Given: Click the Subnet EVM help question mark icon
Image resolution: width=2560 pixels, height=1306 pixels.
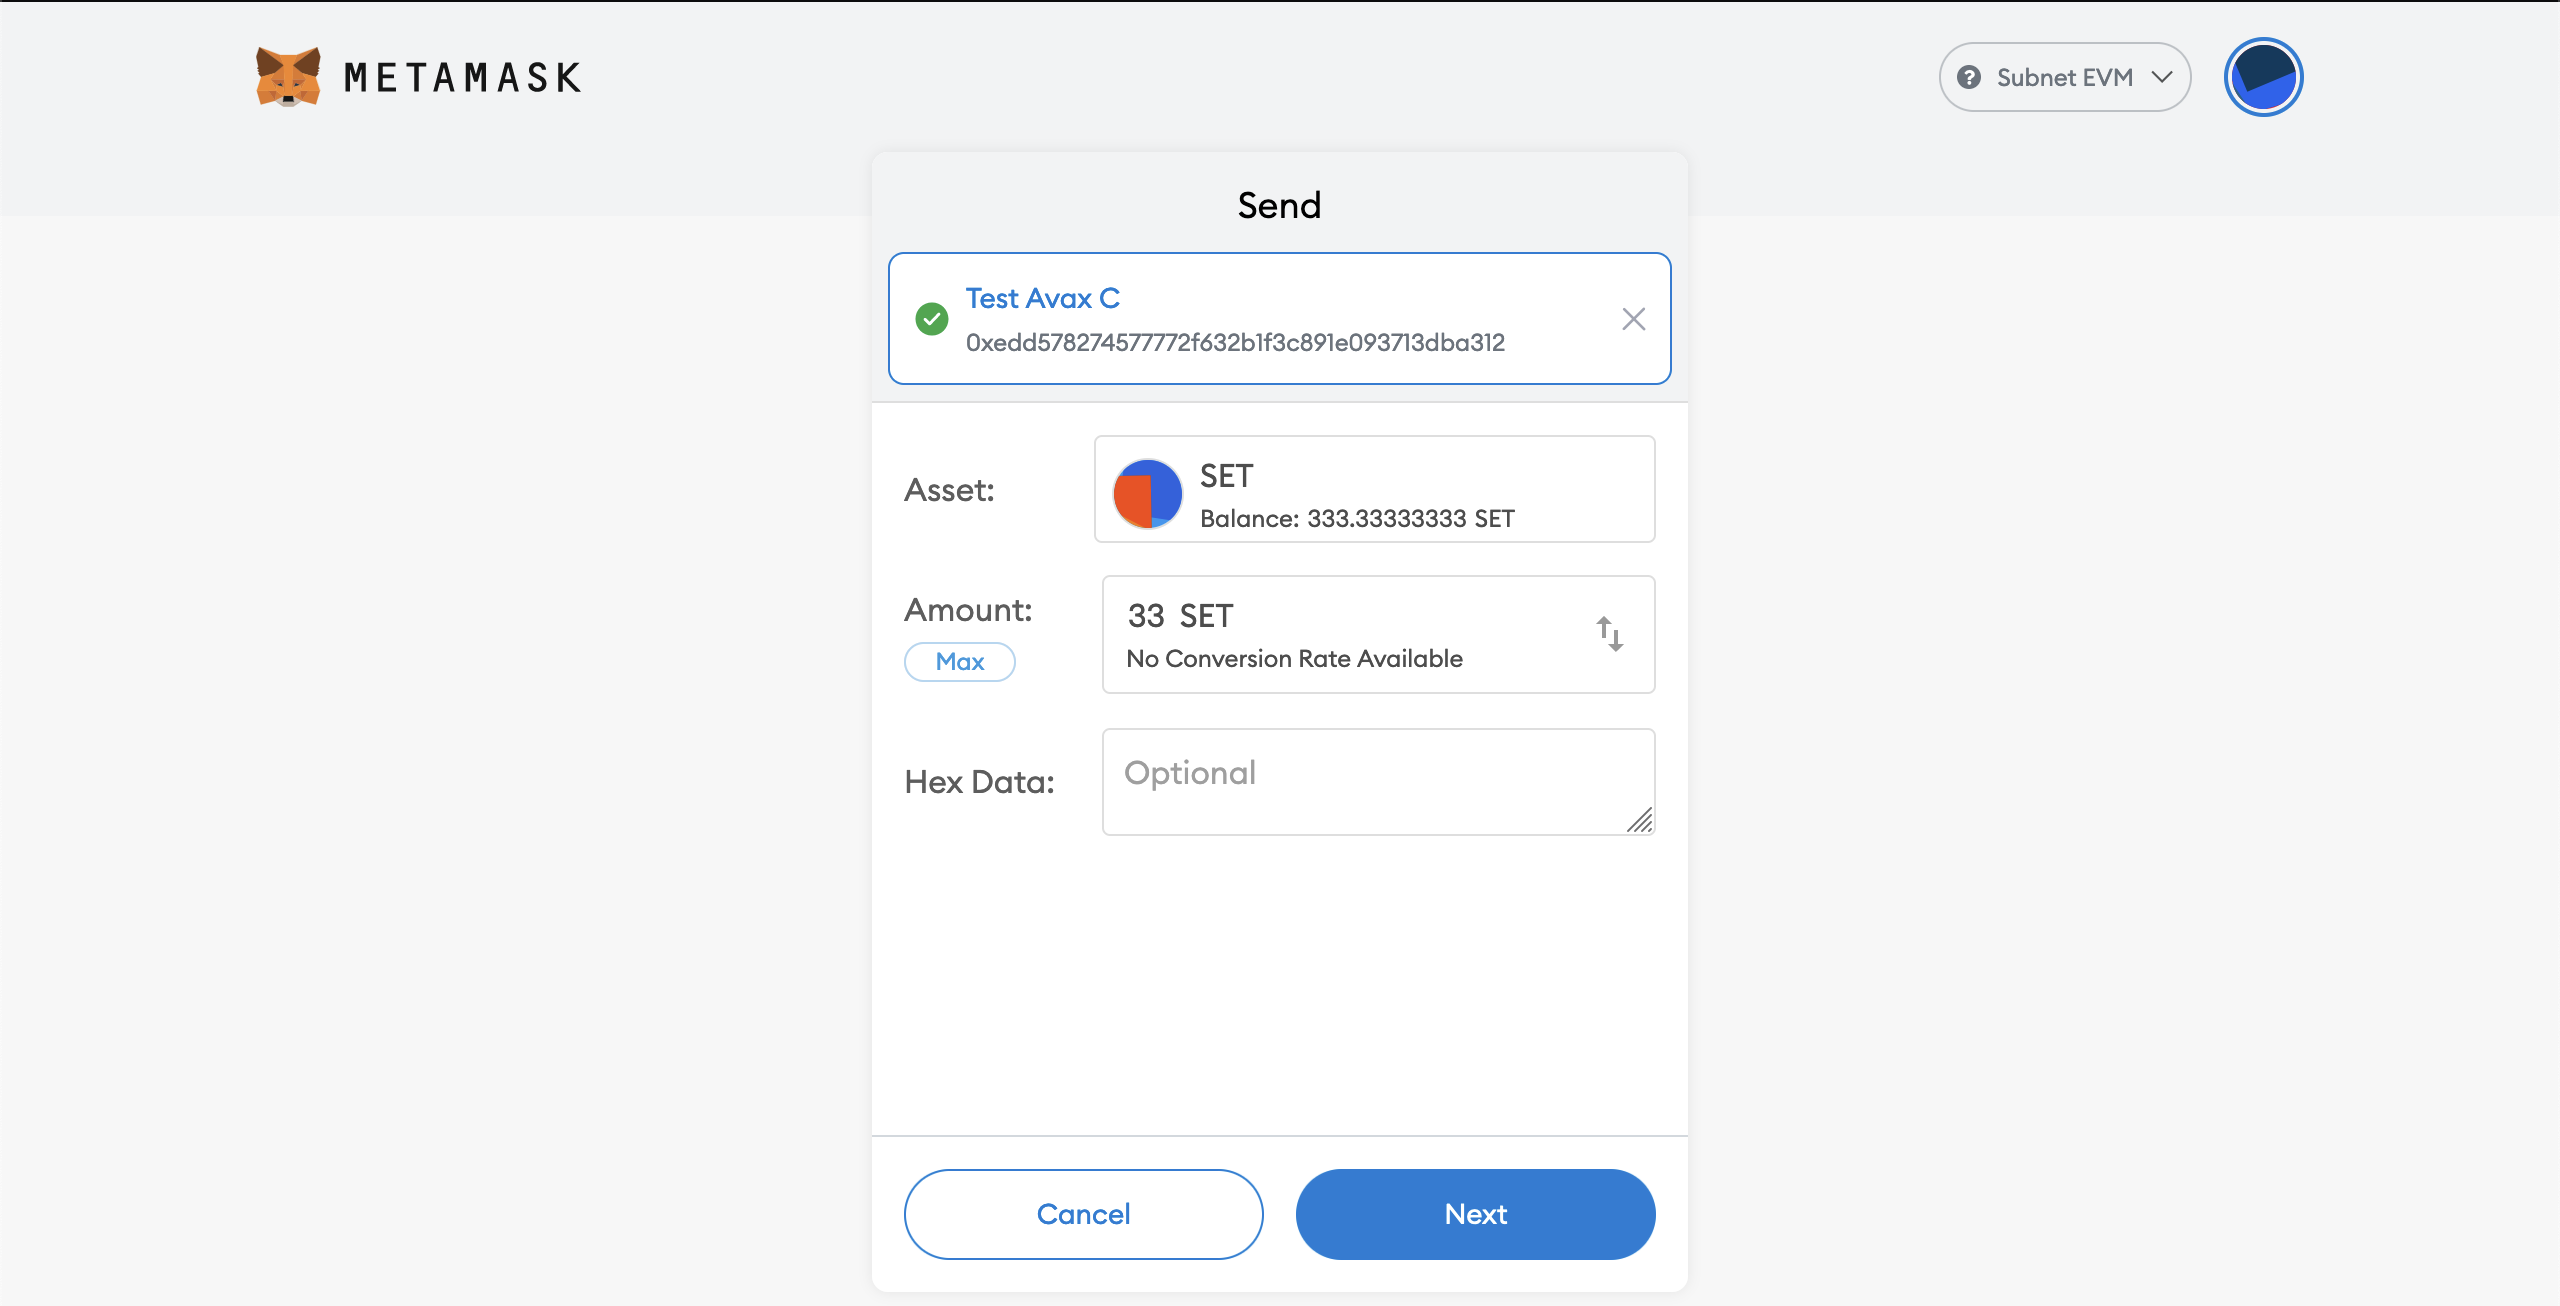Looking at the screenshot, I should [1972, 77].
